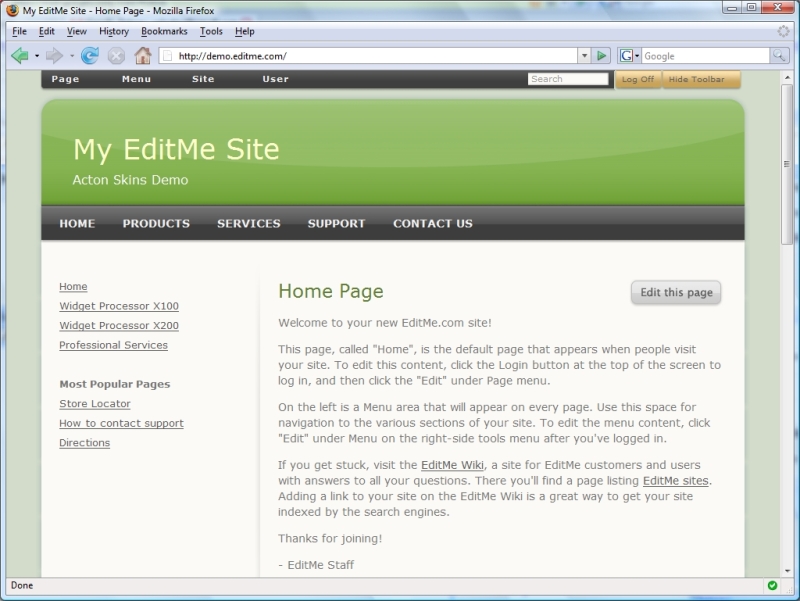Open the Edit menu

tap(46, 31)
